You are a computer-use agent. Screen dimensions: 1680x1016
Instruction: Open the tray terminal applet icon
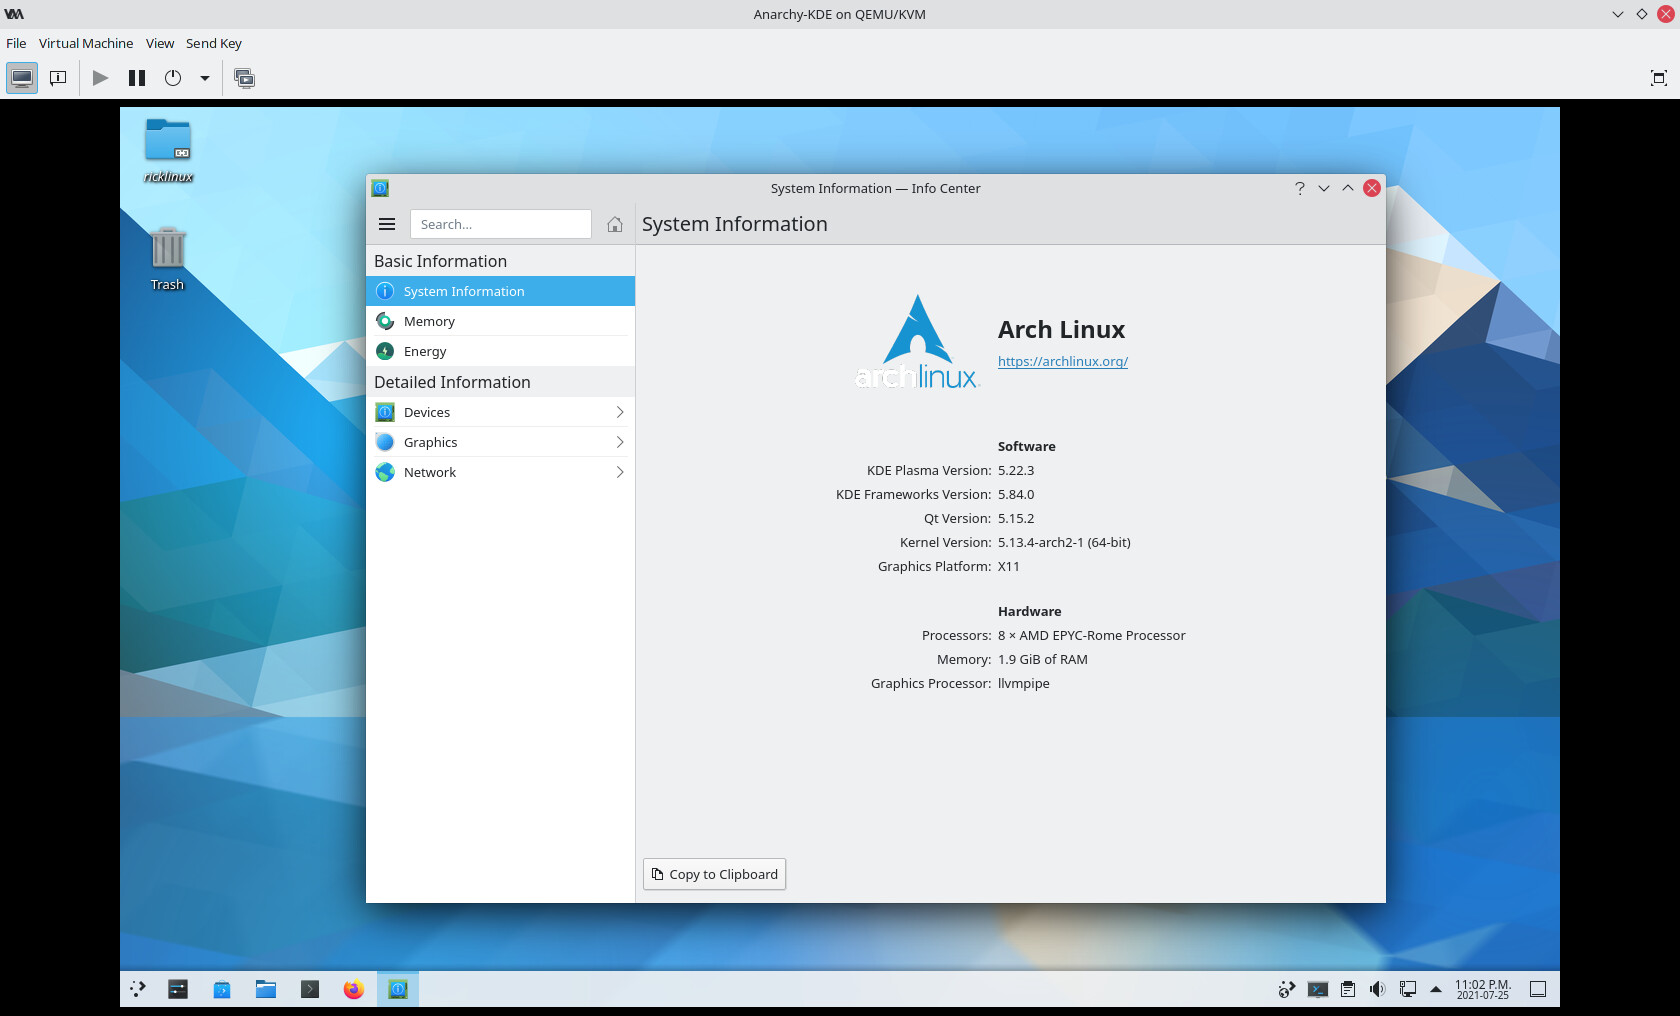point(1318,989)
